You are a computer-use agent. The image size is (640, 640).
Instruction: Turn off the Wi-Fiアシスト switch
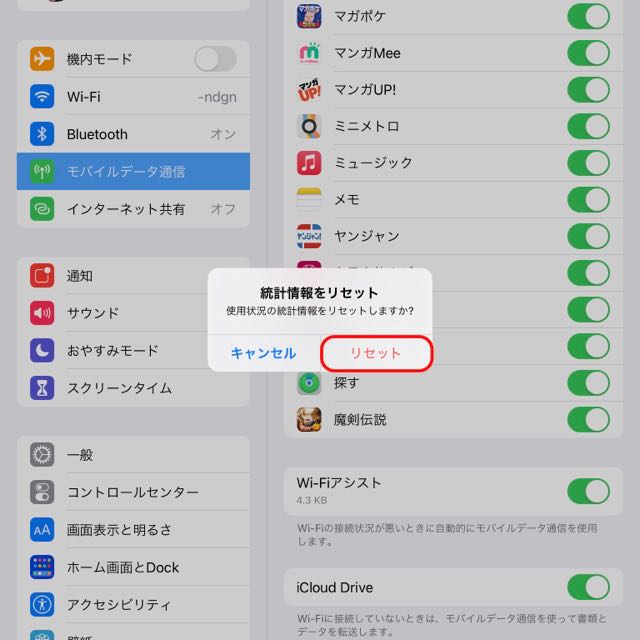pyautogui.click(x=588, y=491)
